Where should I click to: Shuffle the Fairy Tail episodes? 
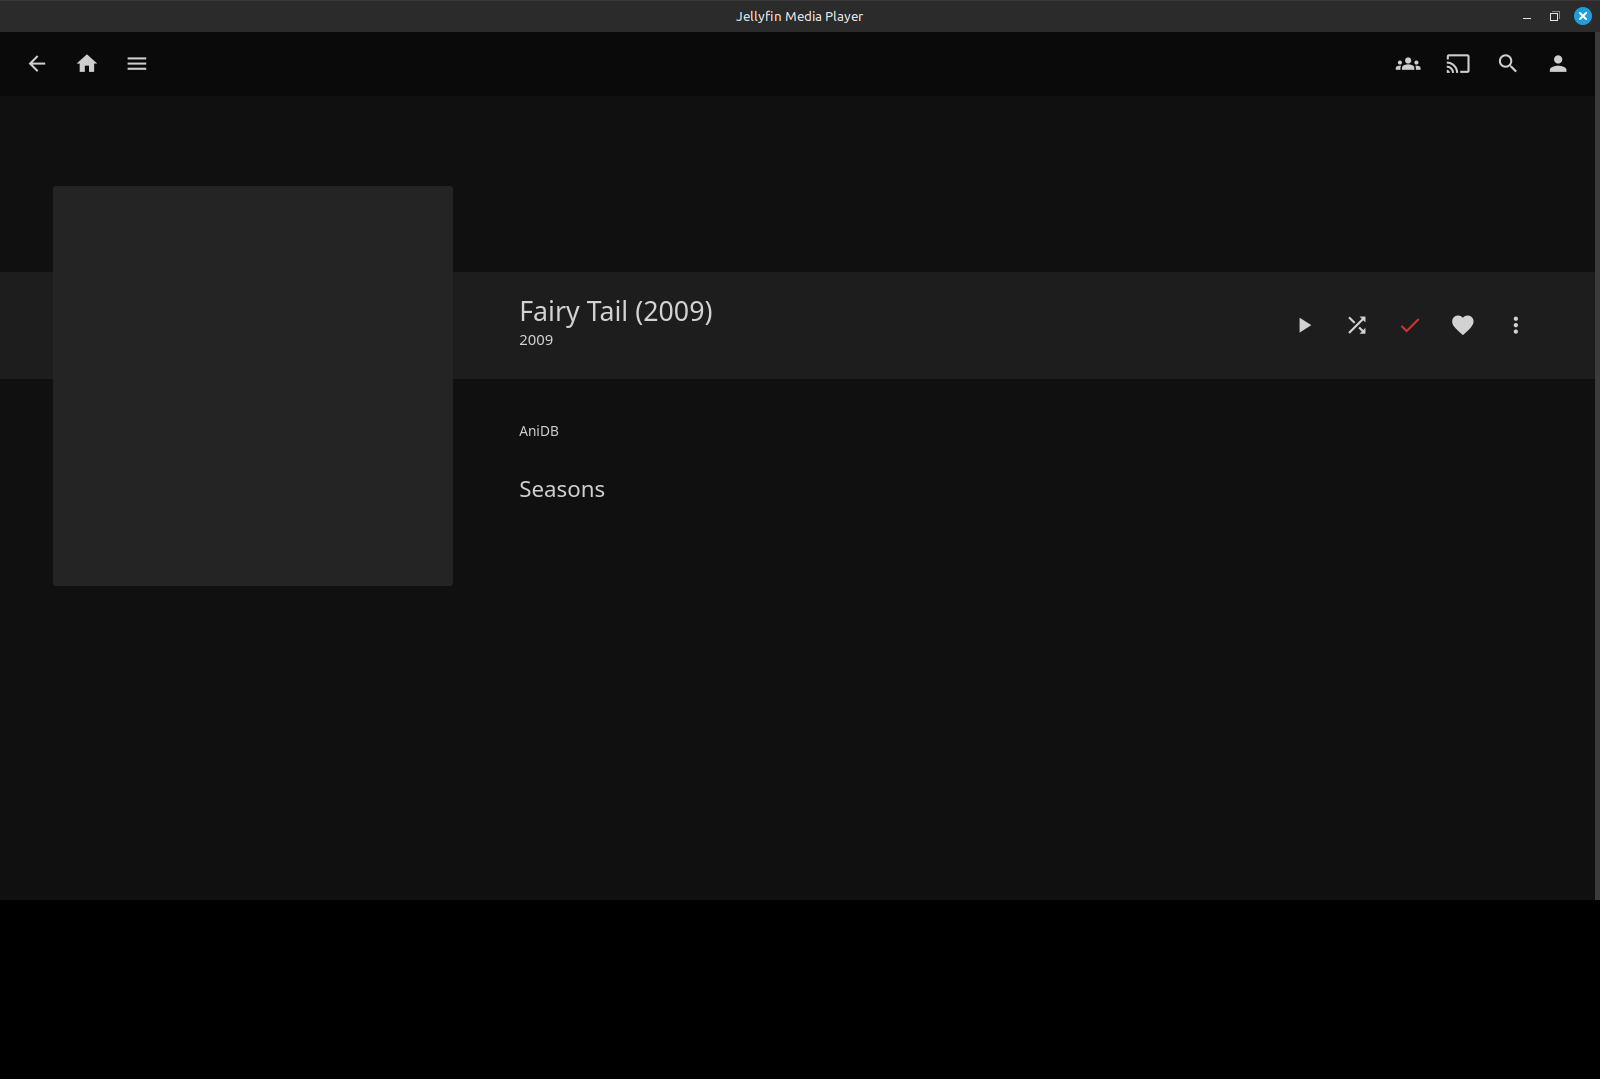coord(1357,325)
